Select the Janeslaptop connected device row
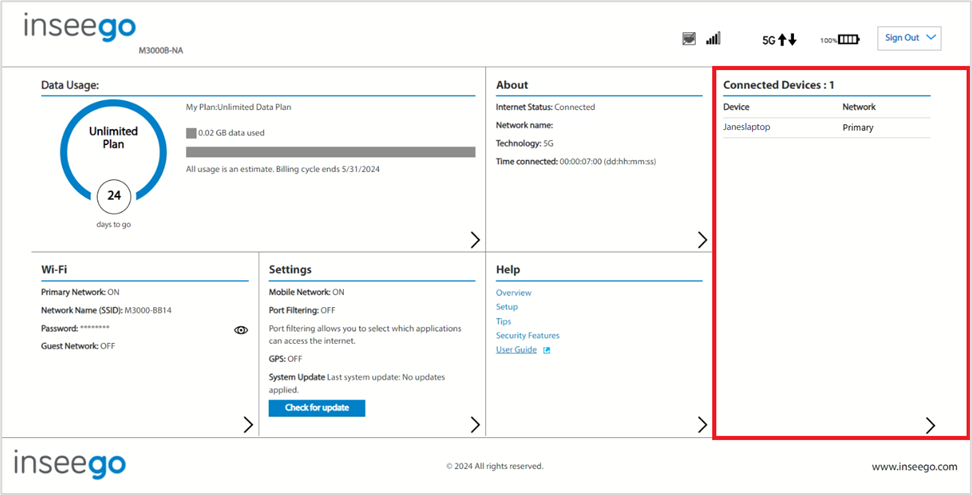The height and width of the screenshot is (495, 972). click(826, 128)
